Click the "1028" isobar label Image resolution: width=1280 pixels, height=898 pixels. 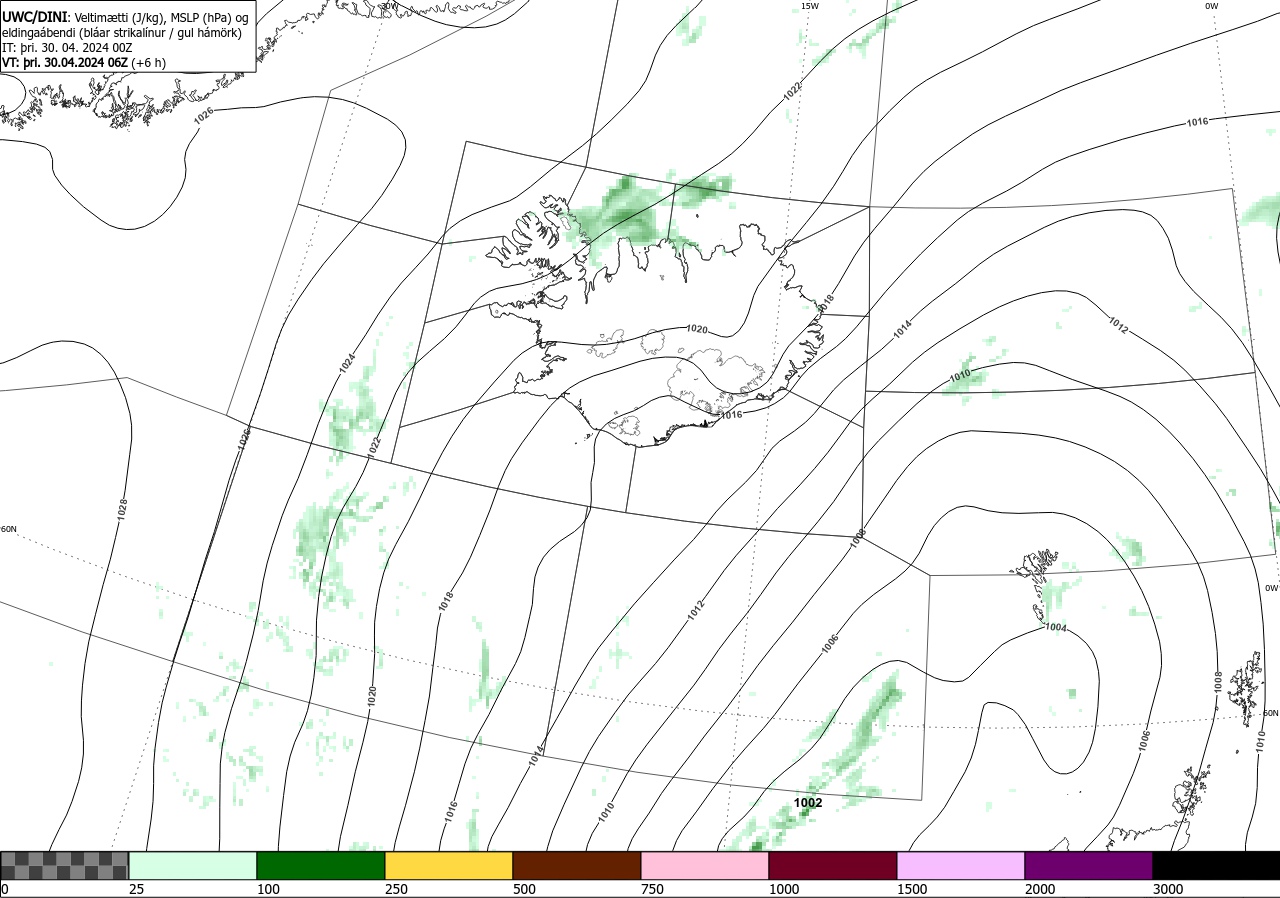point(122,509)
